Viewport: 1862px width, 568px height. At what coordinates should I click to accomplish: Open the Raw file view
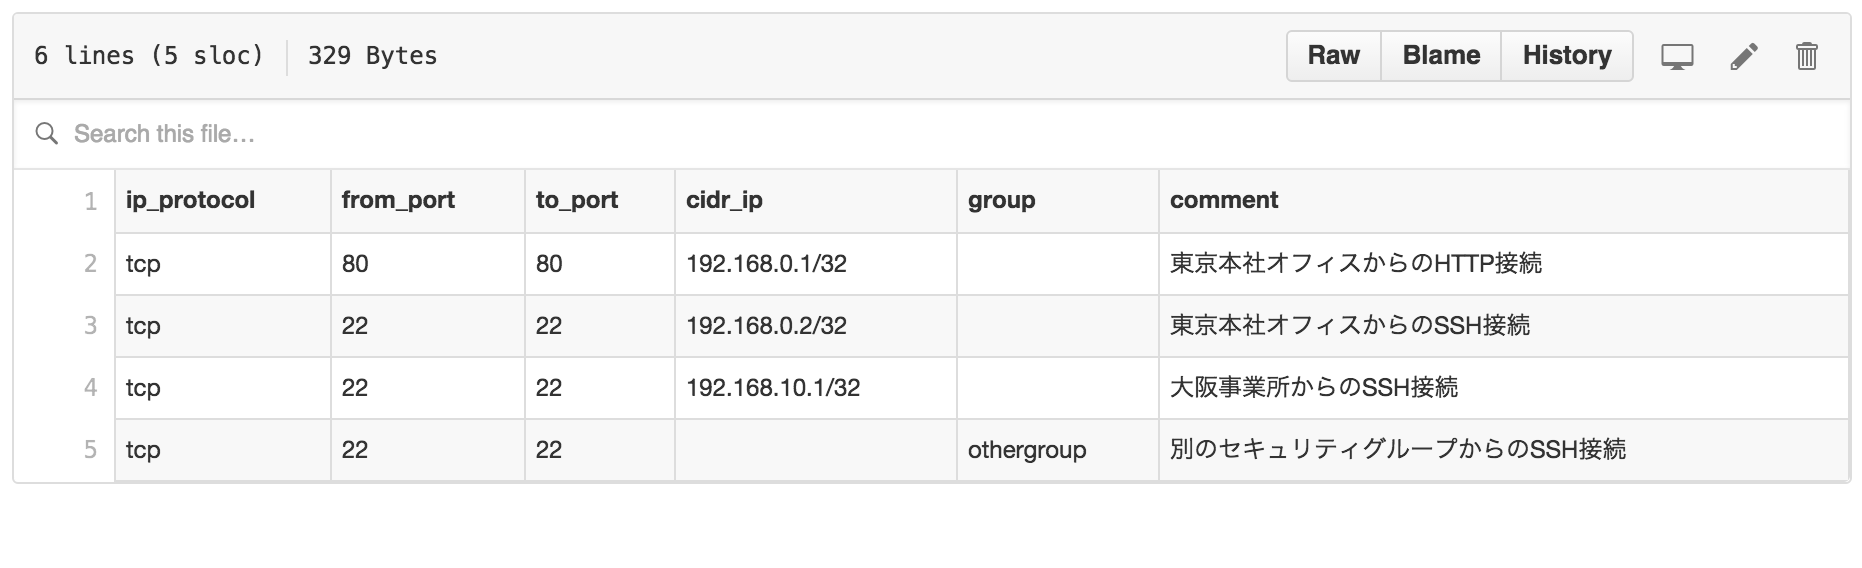(1333, 55)
